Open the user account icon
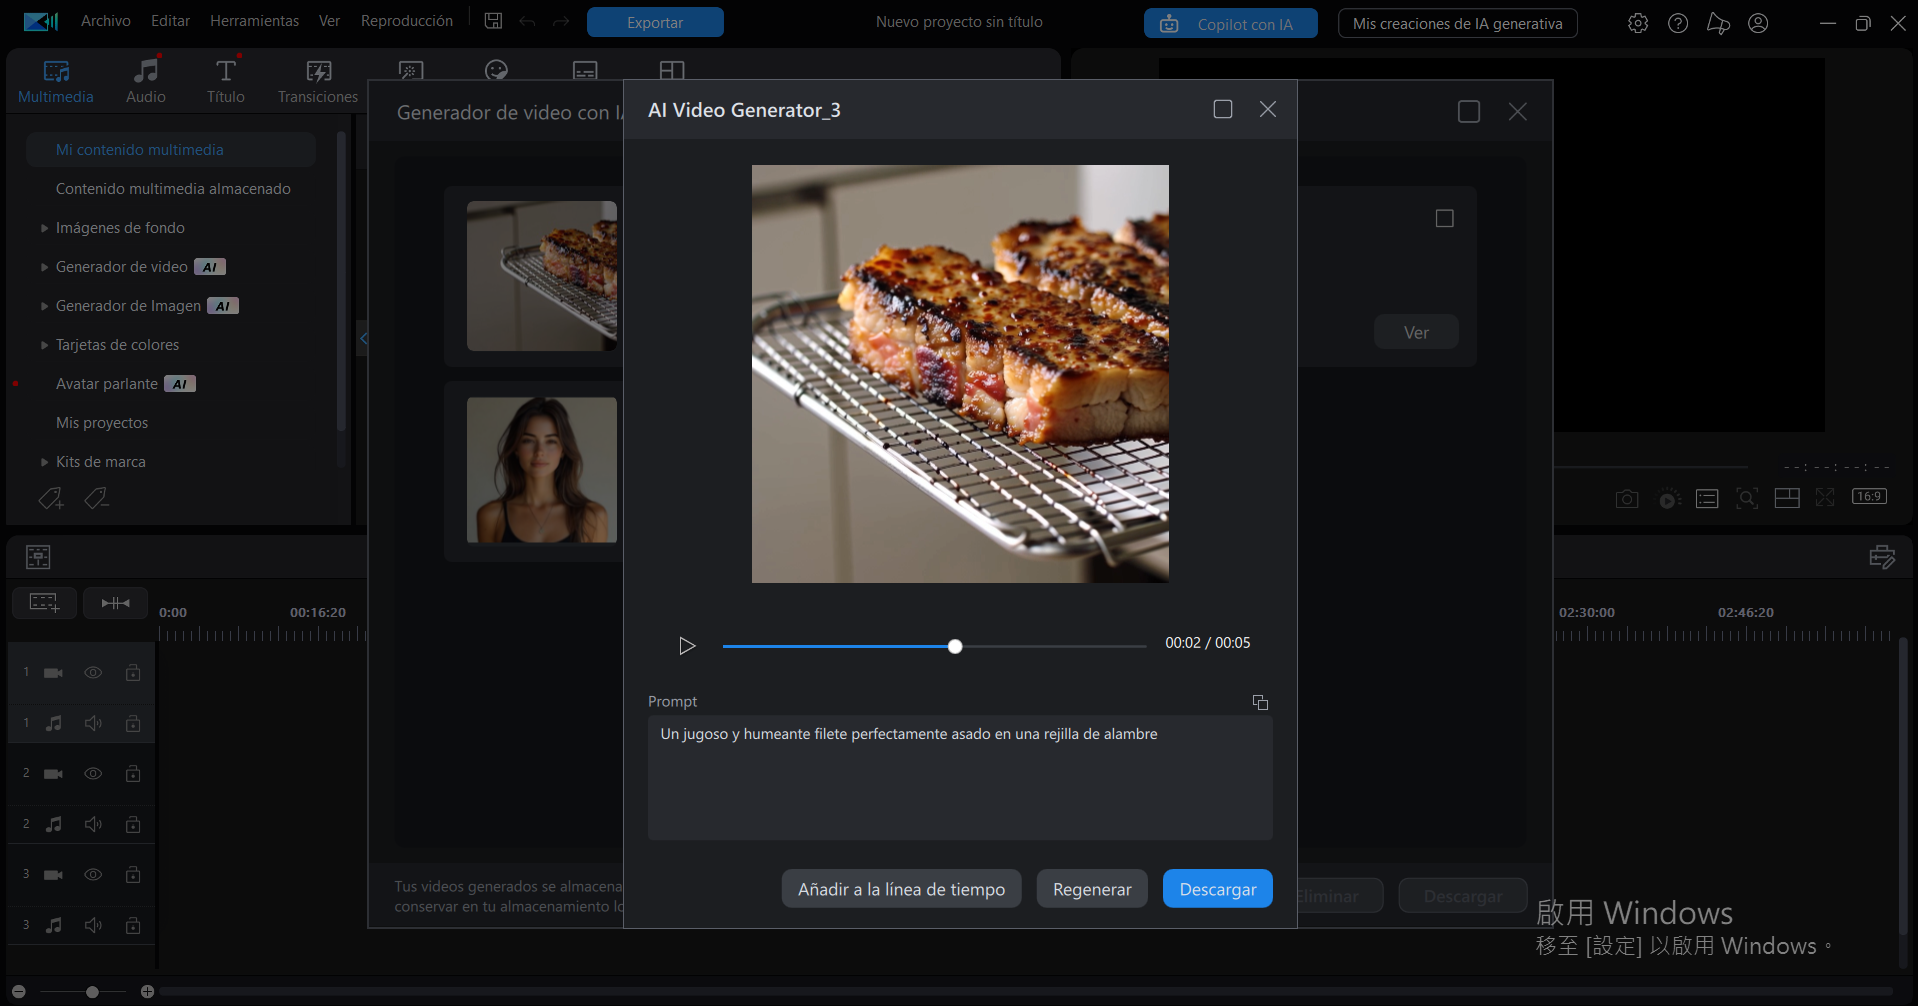This screenshot has height=1006, width=1918. point(1758,23)
